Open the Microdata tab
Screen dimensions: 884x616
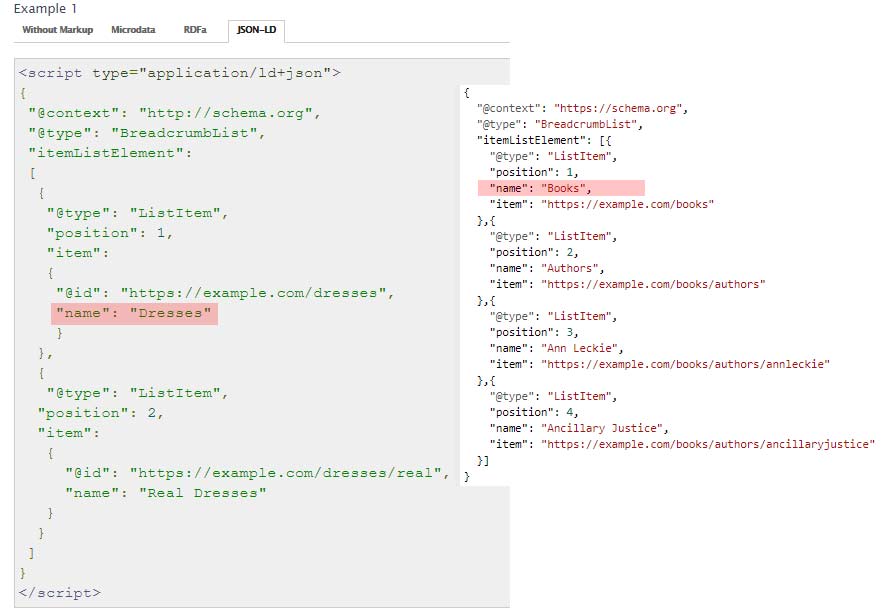pyautogui.click(x=133, y=30)
